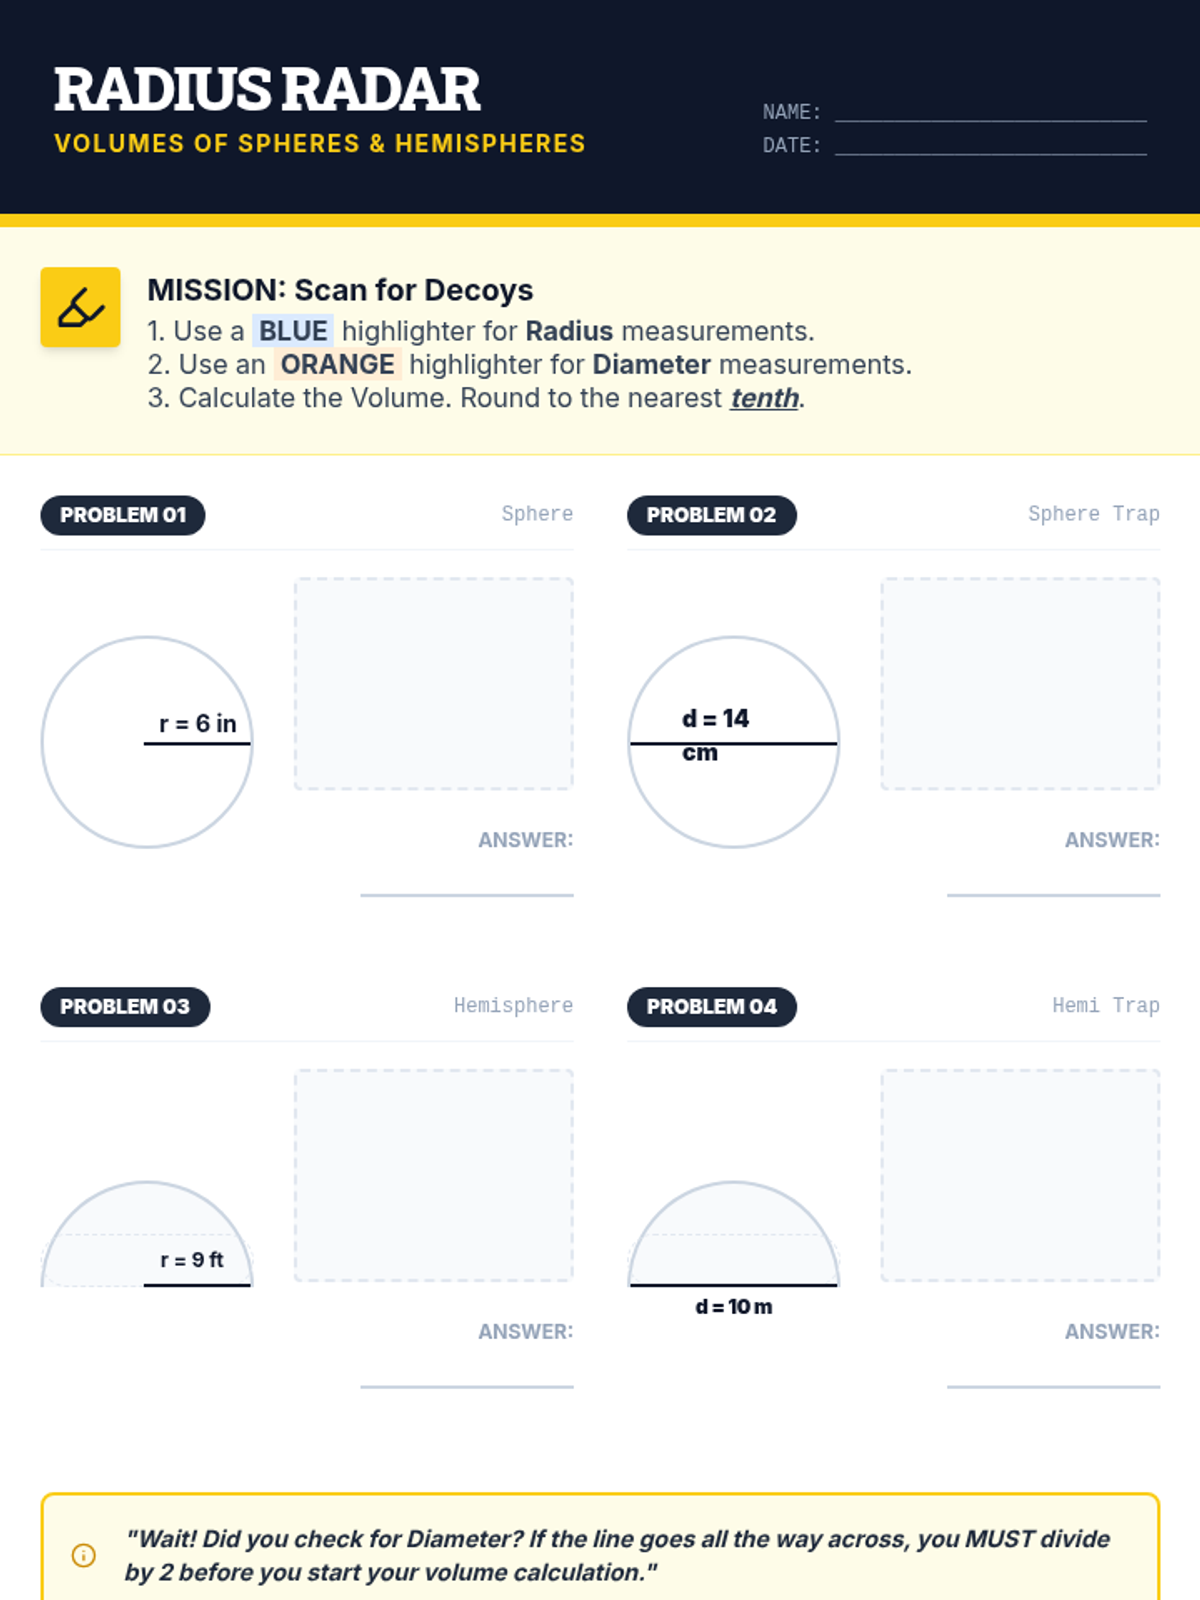1200x1600 pixels.
Task: Click the info icon in the hint box
Action: tap(84, 1555)
